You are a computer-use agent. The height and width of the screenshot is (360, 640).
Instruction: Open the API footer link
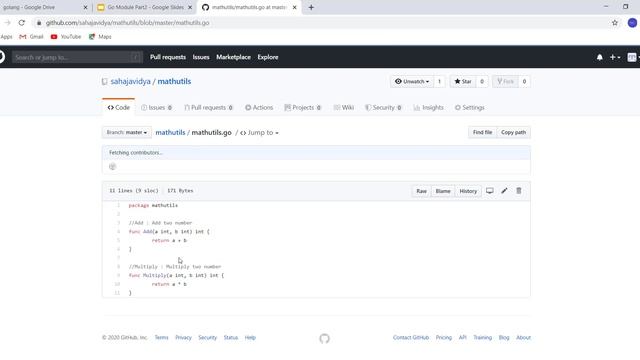point(462,338)
